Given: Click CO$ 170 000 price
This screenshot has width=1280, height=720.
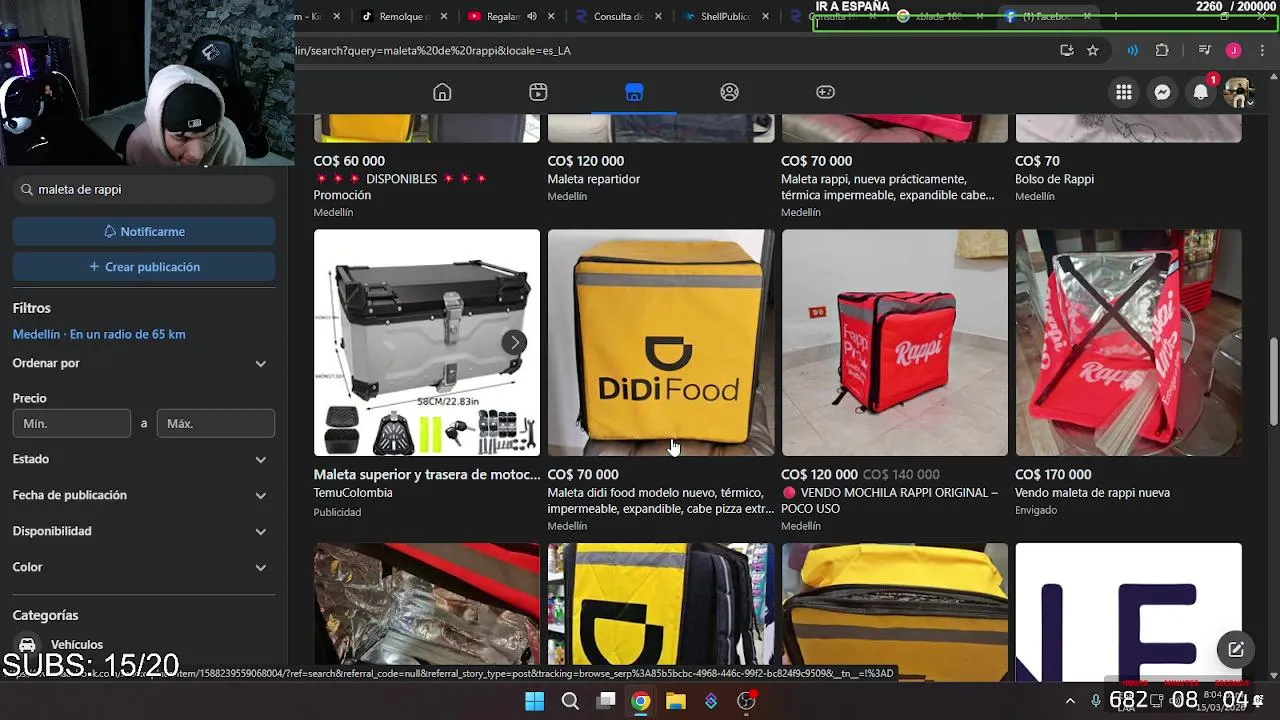Looking at the screenshot, I should pos(1053,474).
